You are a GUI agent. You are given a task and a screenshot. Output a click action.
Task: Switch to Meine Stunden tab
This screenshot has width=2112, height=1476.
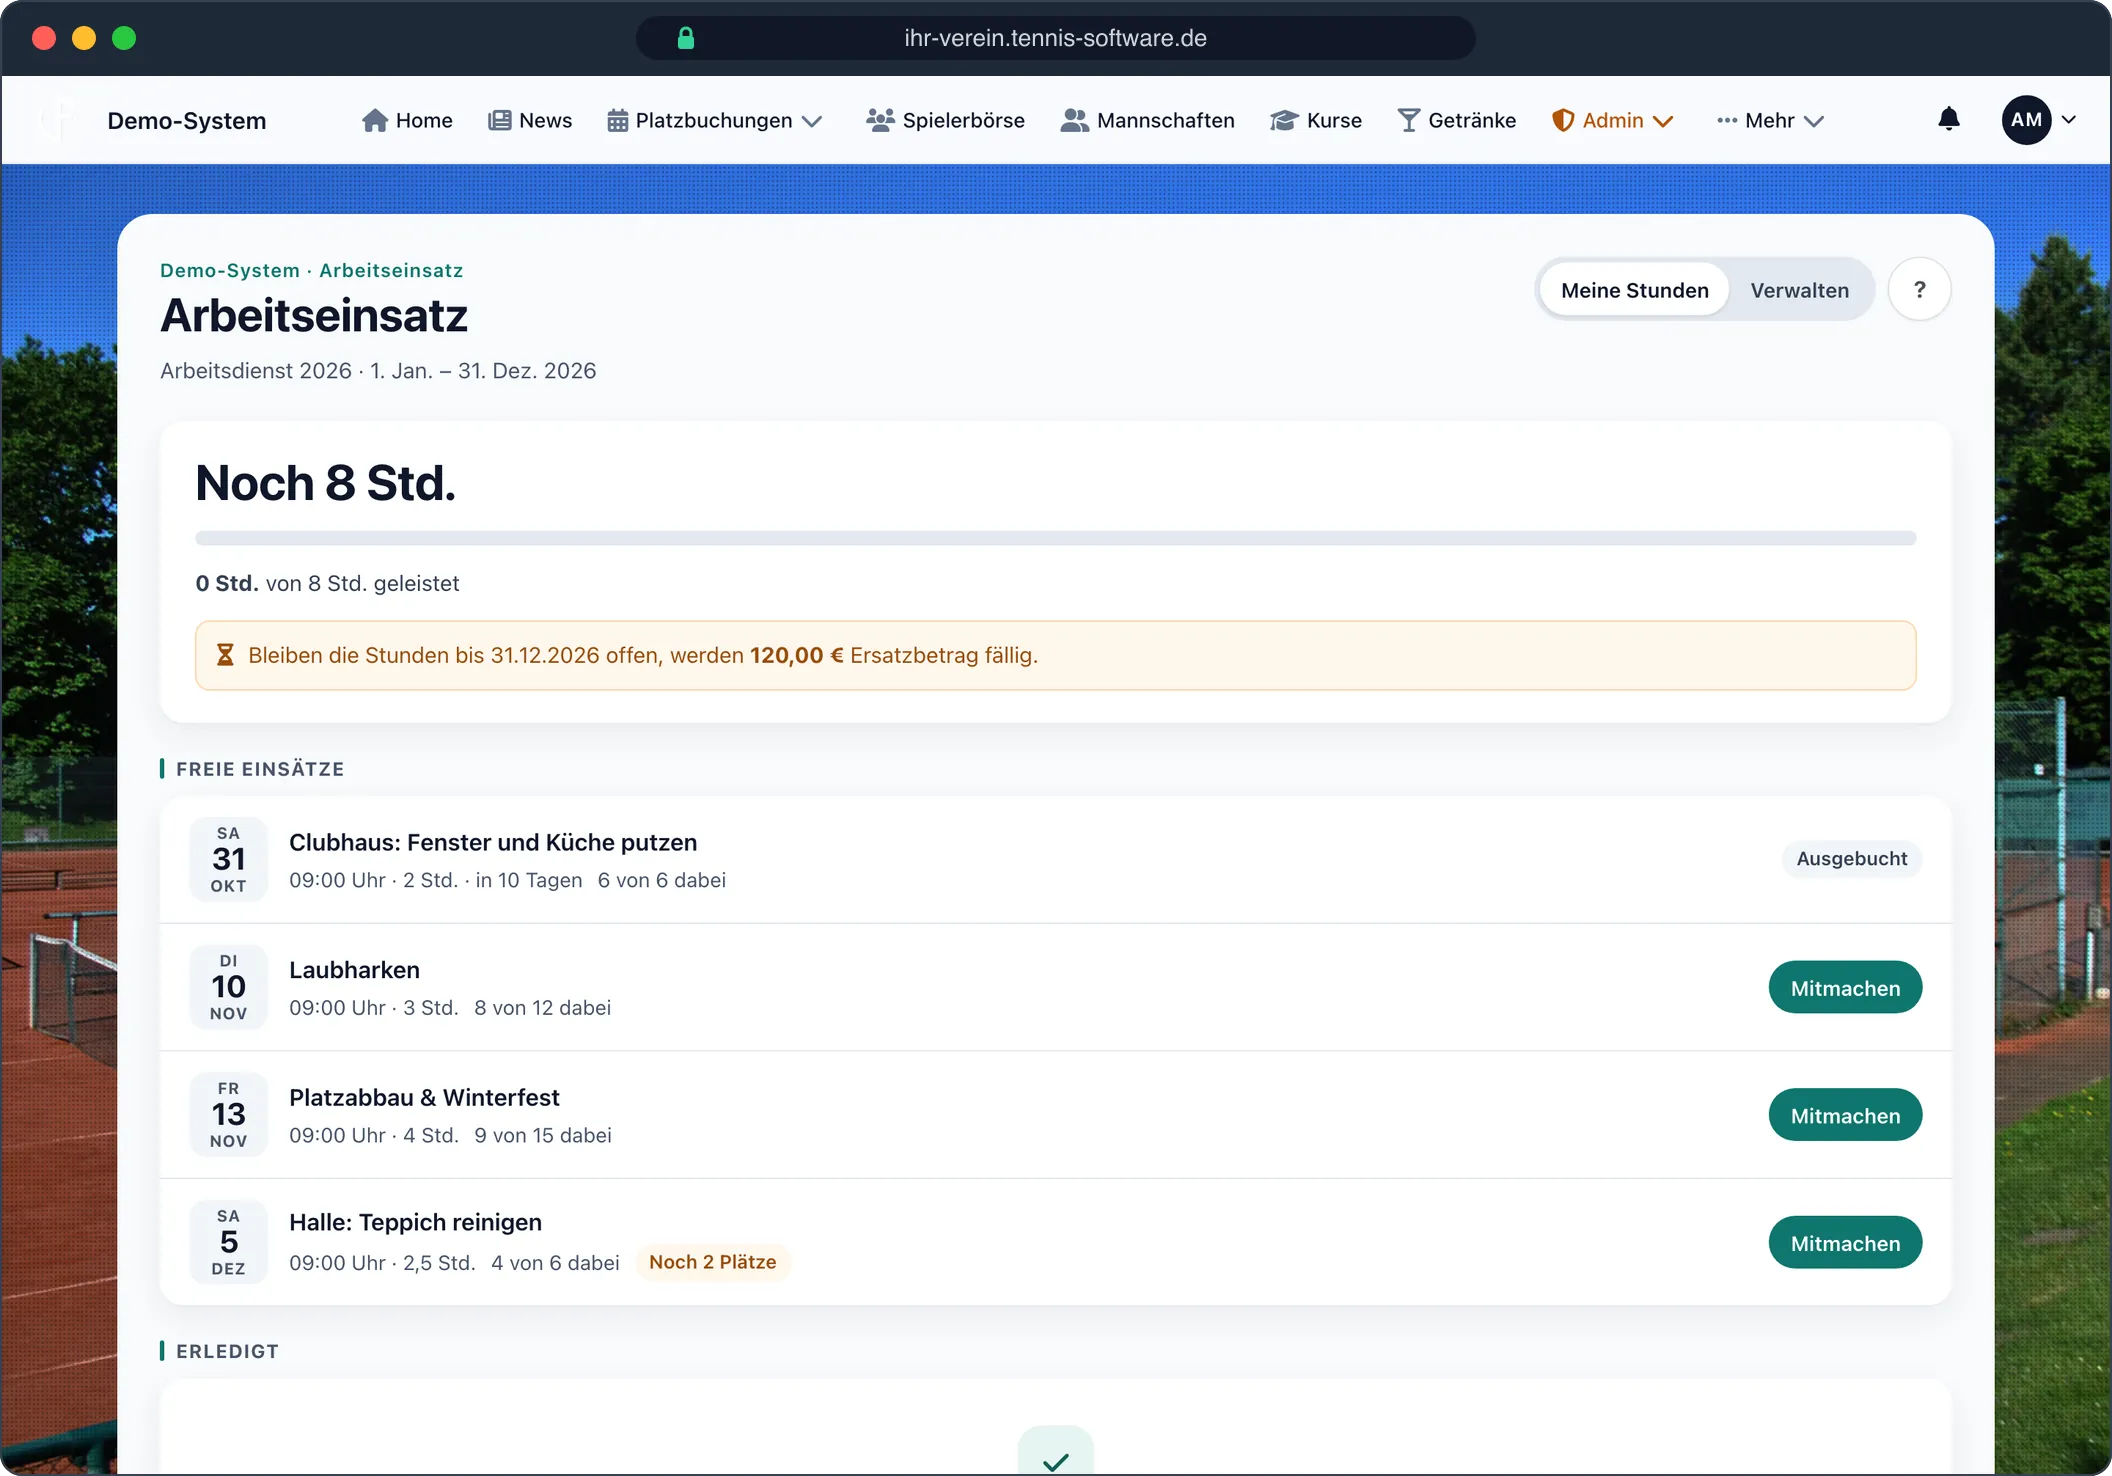[1635, 290]
